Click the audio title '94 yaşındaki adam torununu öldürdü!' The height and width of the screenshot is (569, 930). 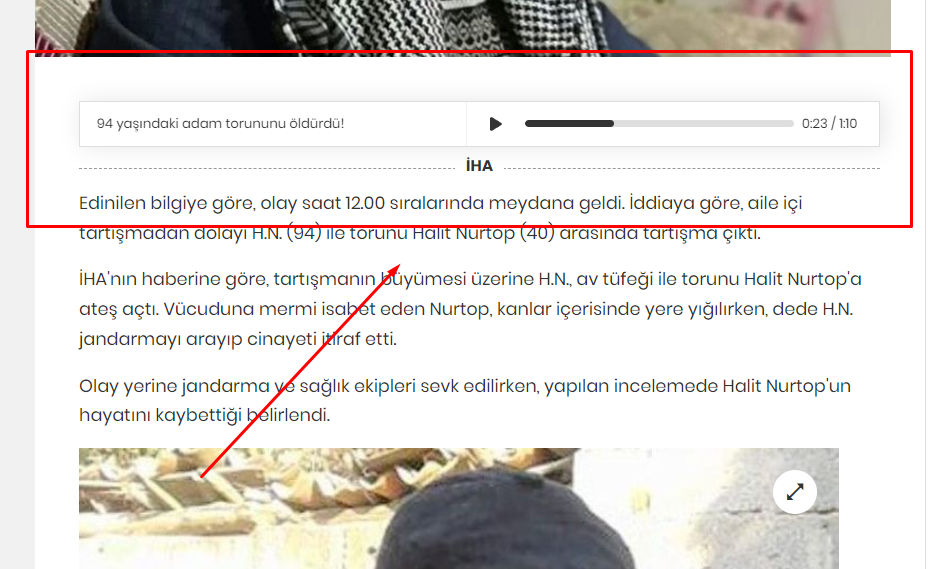pyautogui.click(x=220, y=123)
